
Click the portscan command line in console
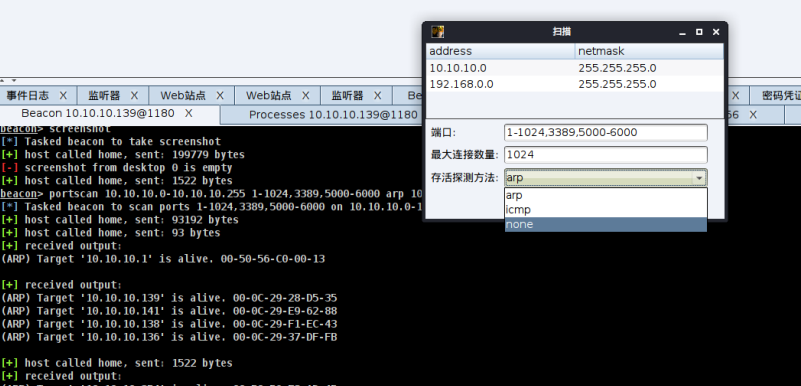tap(211, 194)
